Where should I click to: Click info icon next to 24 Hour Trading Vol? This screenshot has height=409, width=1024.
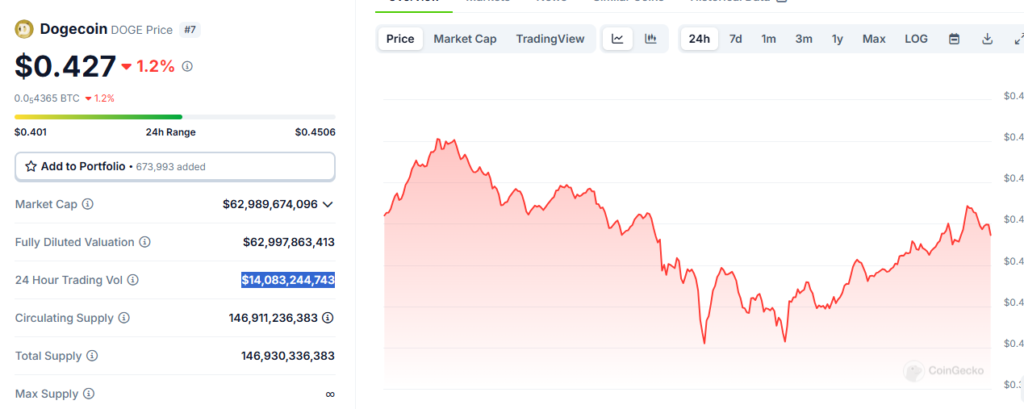[133, 280]
